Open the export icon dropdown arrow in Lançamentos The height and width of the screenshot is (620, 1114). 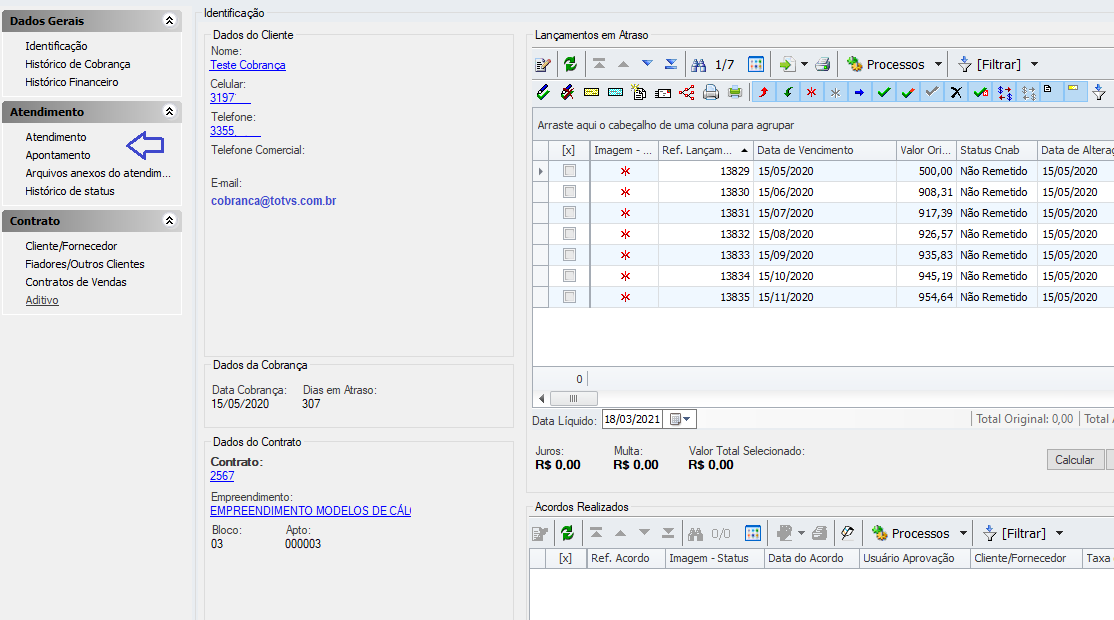pos(804,65)
